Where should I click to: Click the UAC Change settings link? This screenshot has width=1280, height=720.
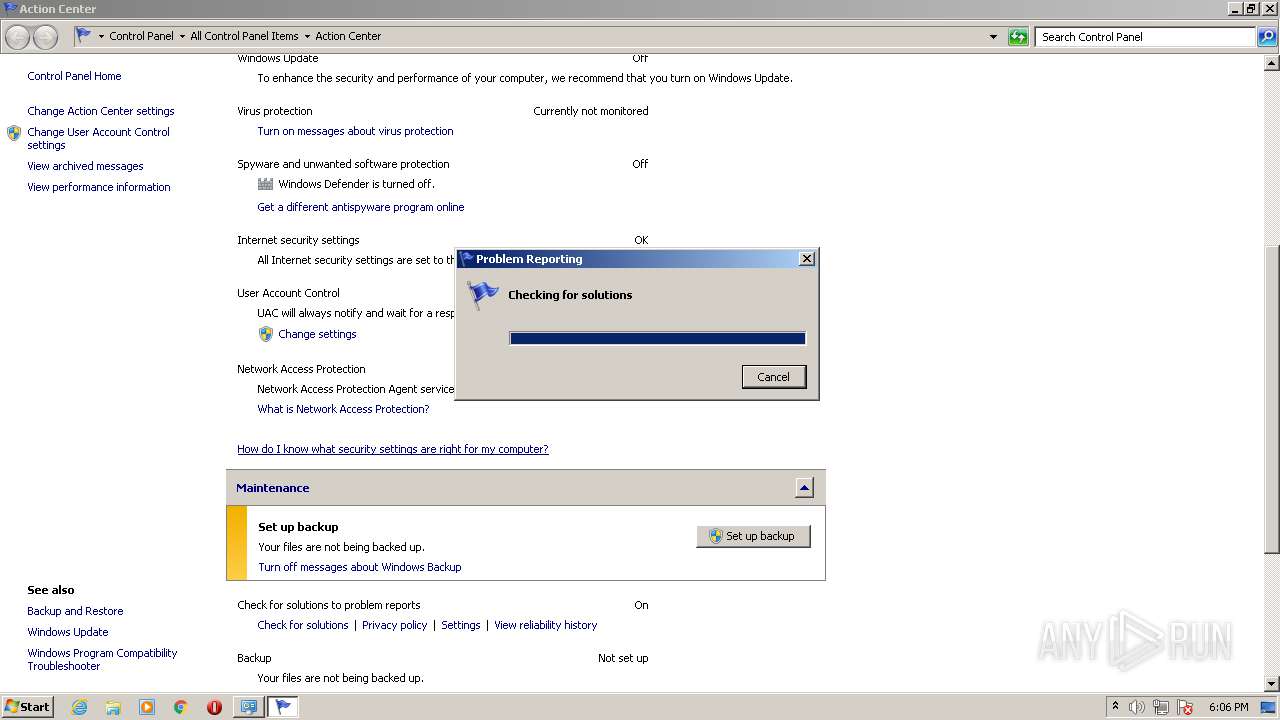[317, 334]
